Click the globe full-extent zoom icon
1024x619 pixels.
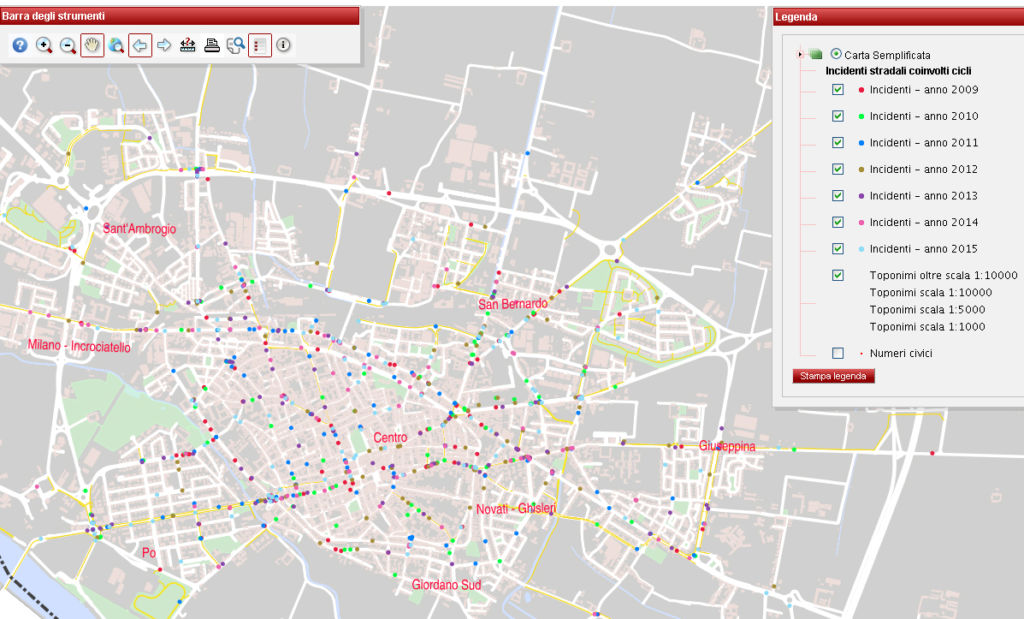click(x=116, y=45)
